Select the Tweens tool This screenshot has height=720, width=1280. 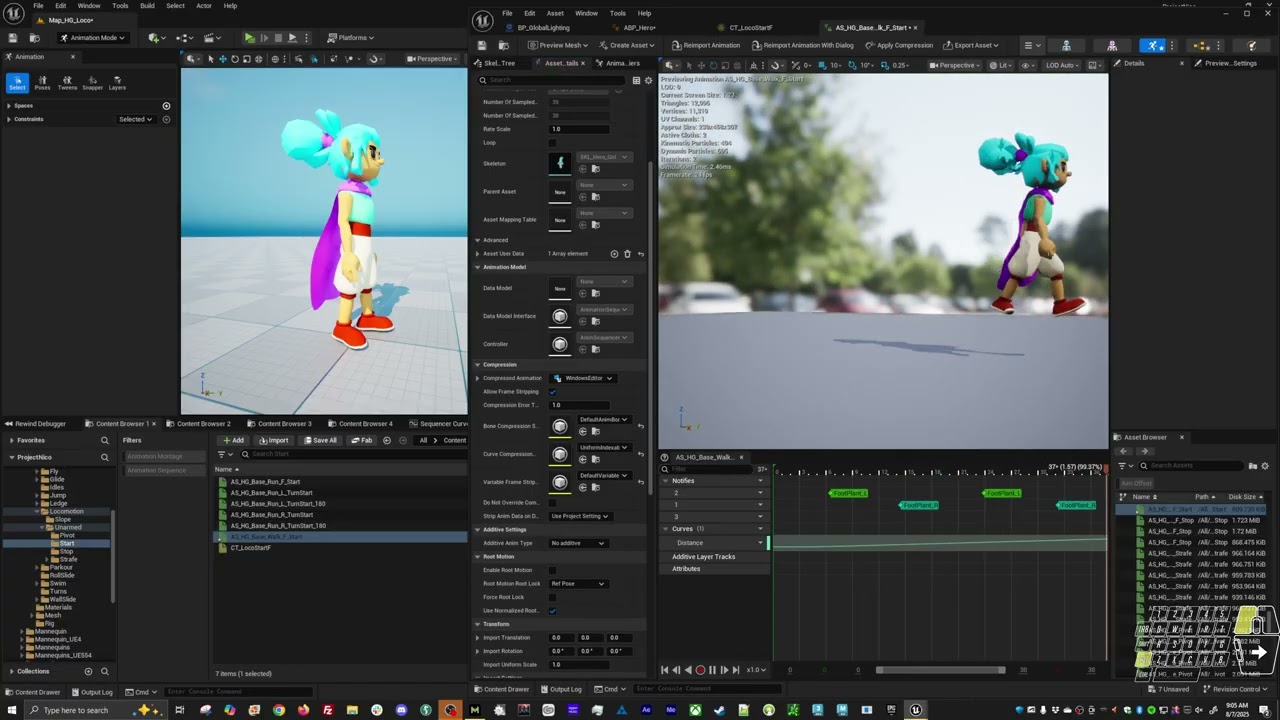coord(67,82)
